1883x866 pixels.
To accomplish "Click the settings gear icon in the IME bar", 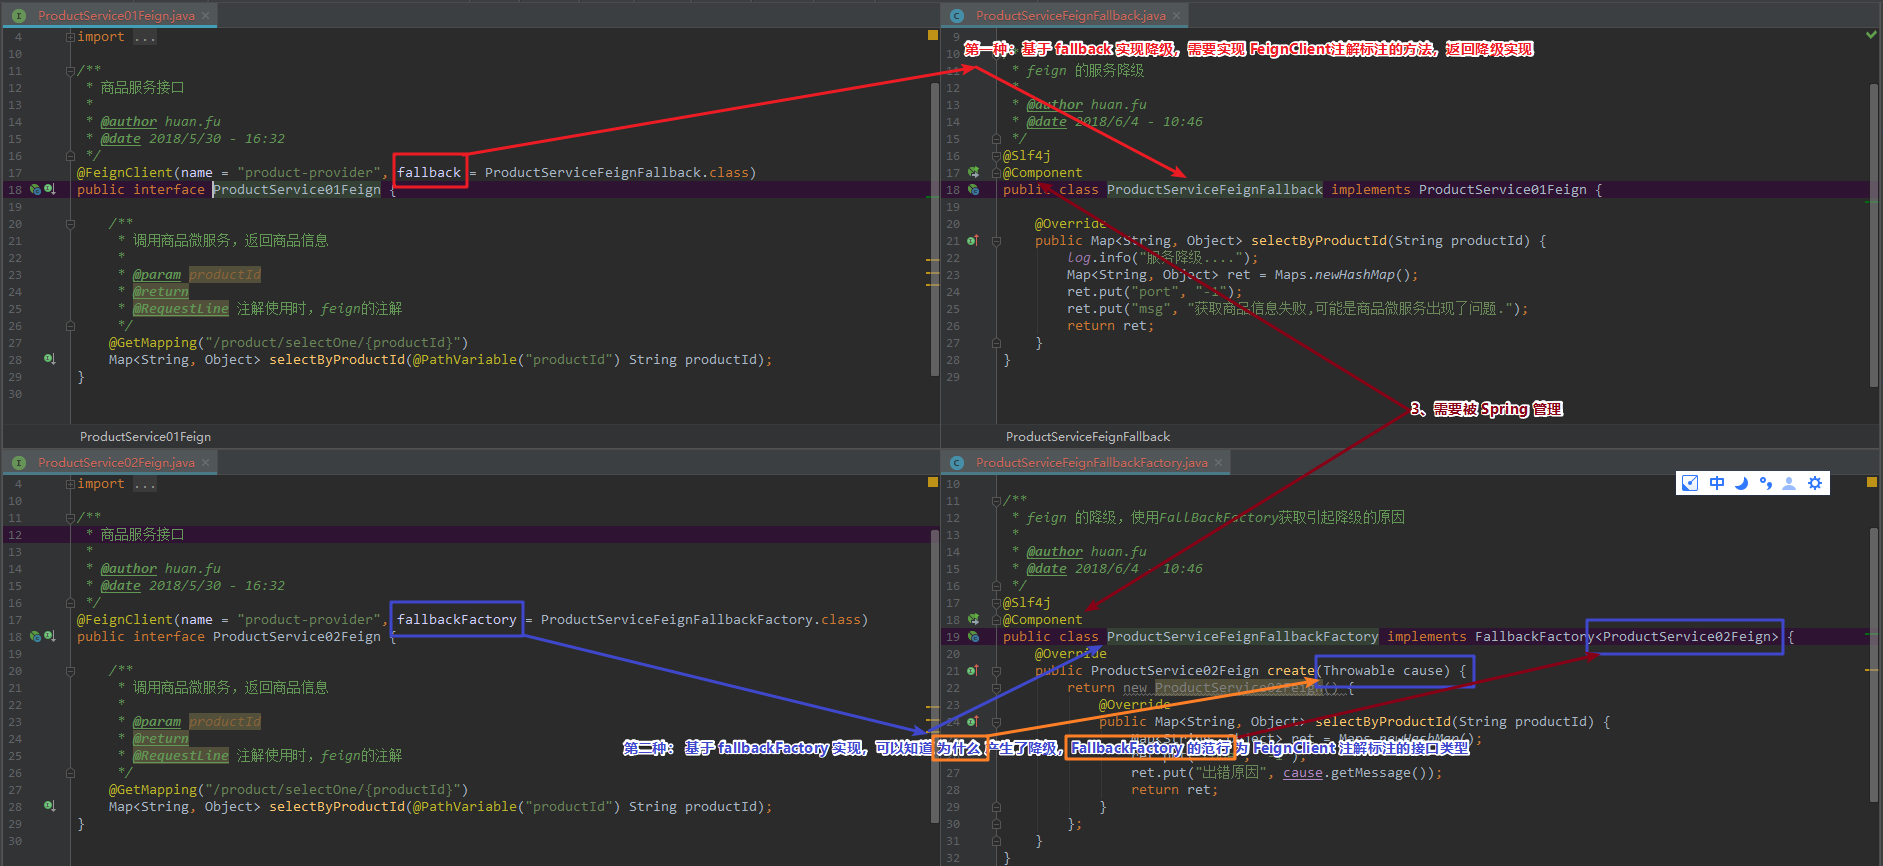I will pos(1815,483).
